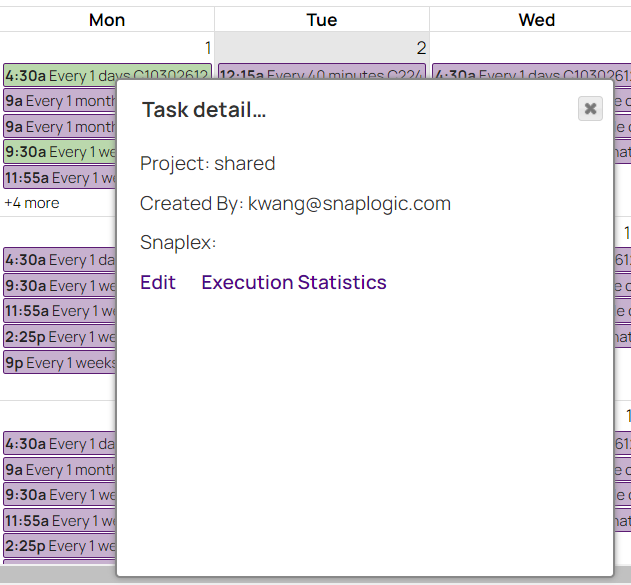Select the Tue column header
The image size is (631, 585).
pyautogui.click(x=322, y=20)
